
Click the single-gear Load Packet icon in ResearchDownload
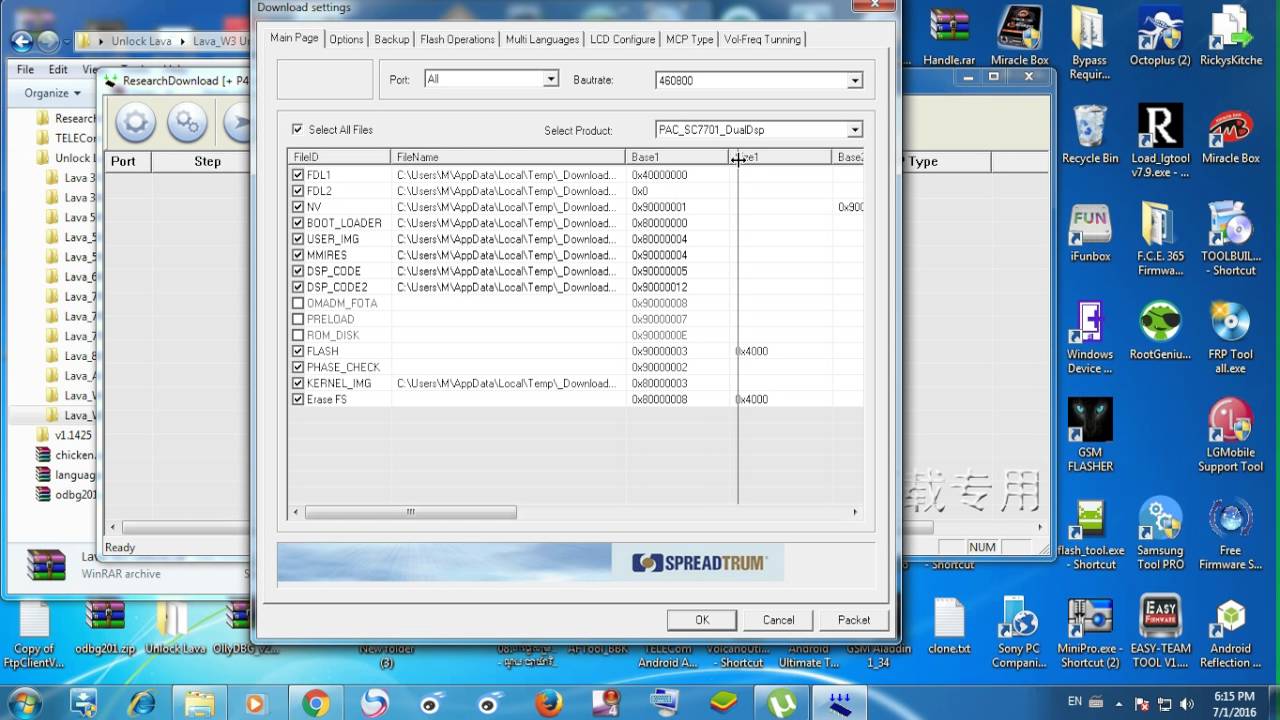tap(136, 123)
